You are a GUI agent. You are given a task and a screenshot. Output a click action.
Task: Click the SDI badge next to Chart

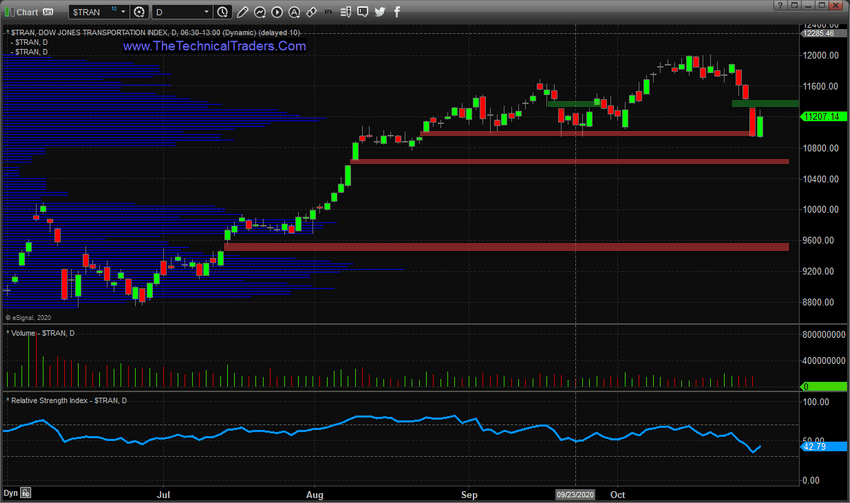click(x=48, y=12)
